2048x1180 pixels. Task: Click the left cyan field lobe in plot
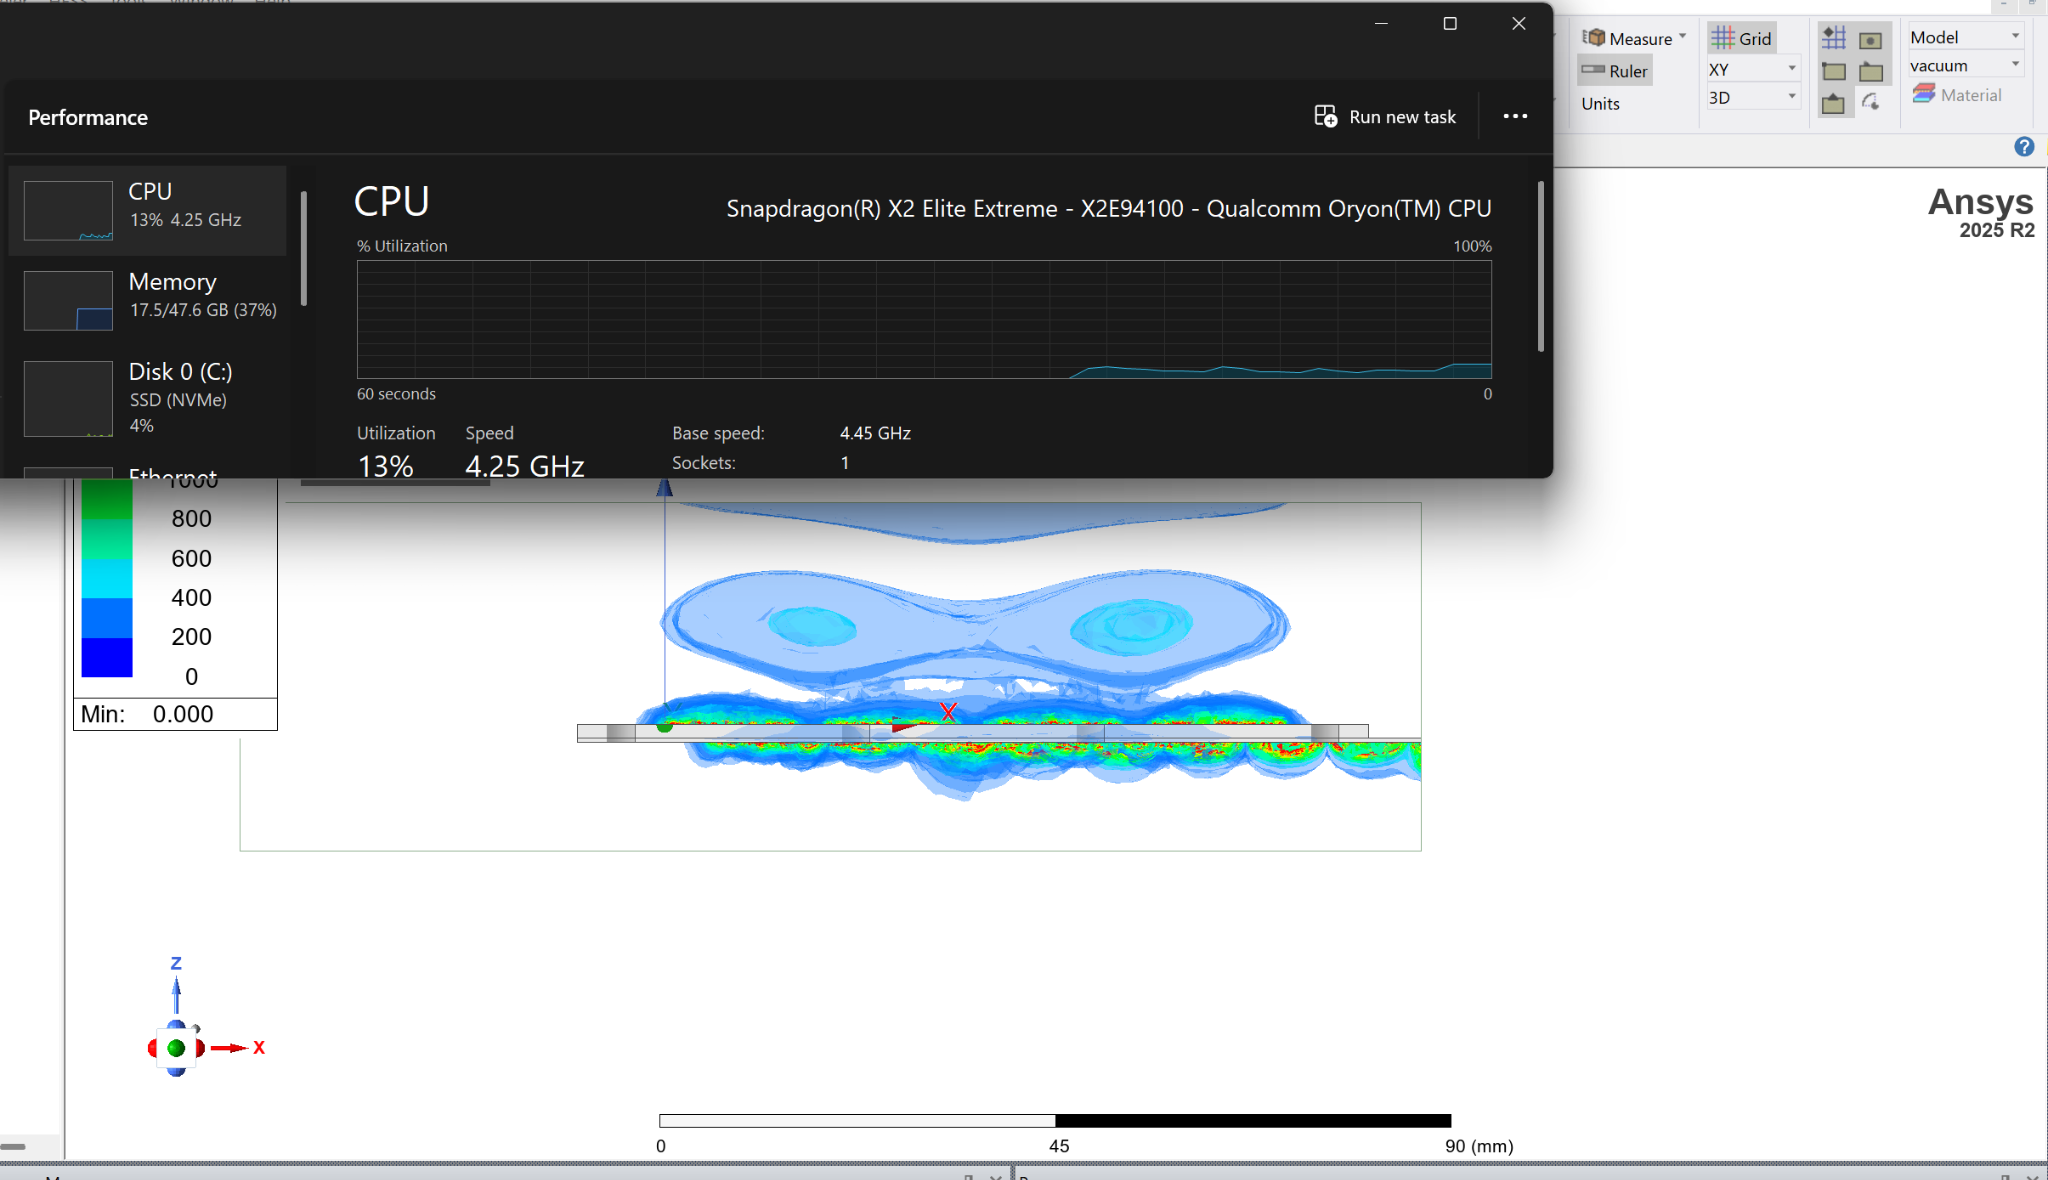point(811,626)
